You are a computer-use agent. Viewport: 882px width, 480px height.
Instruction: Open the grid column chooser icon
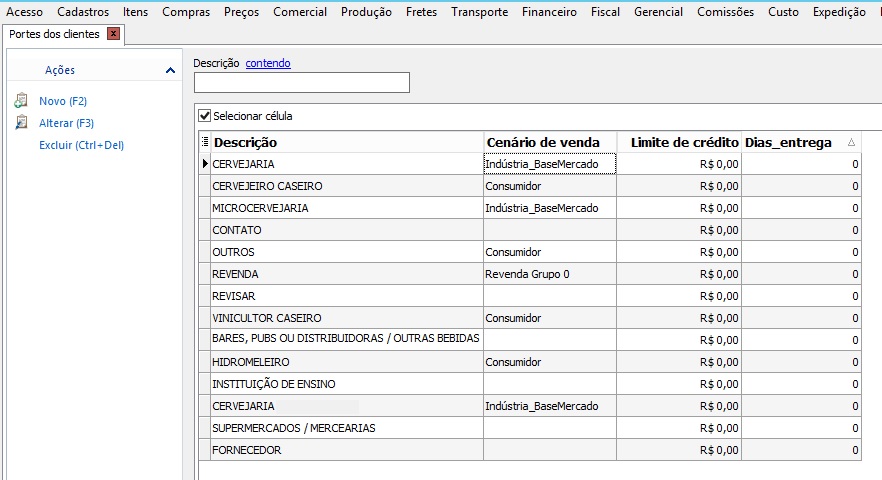coord(205,142)
